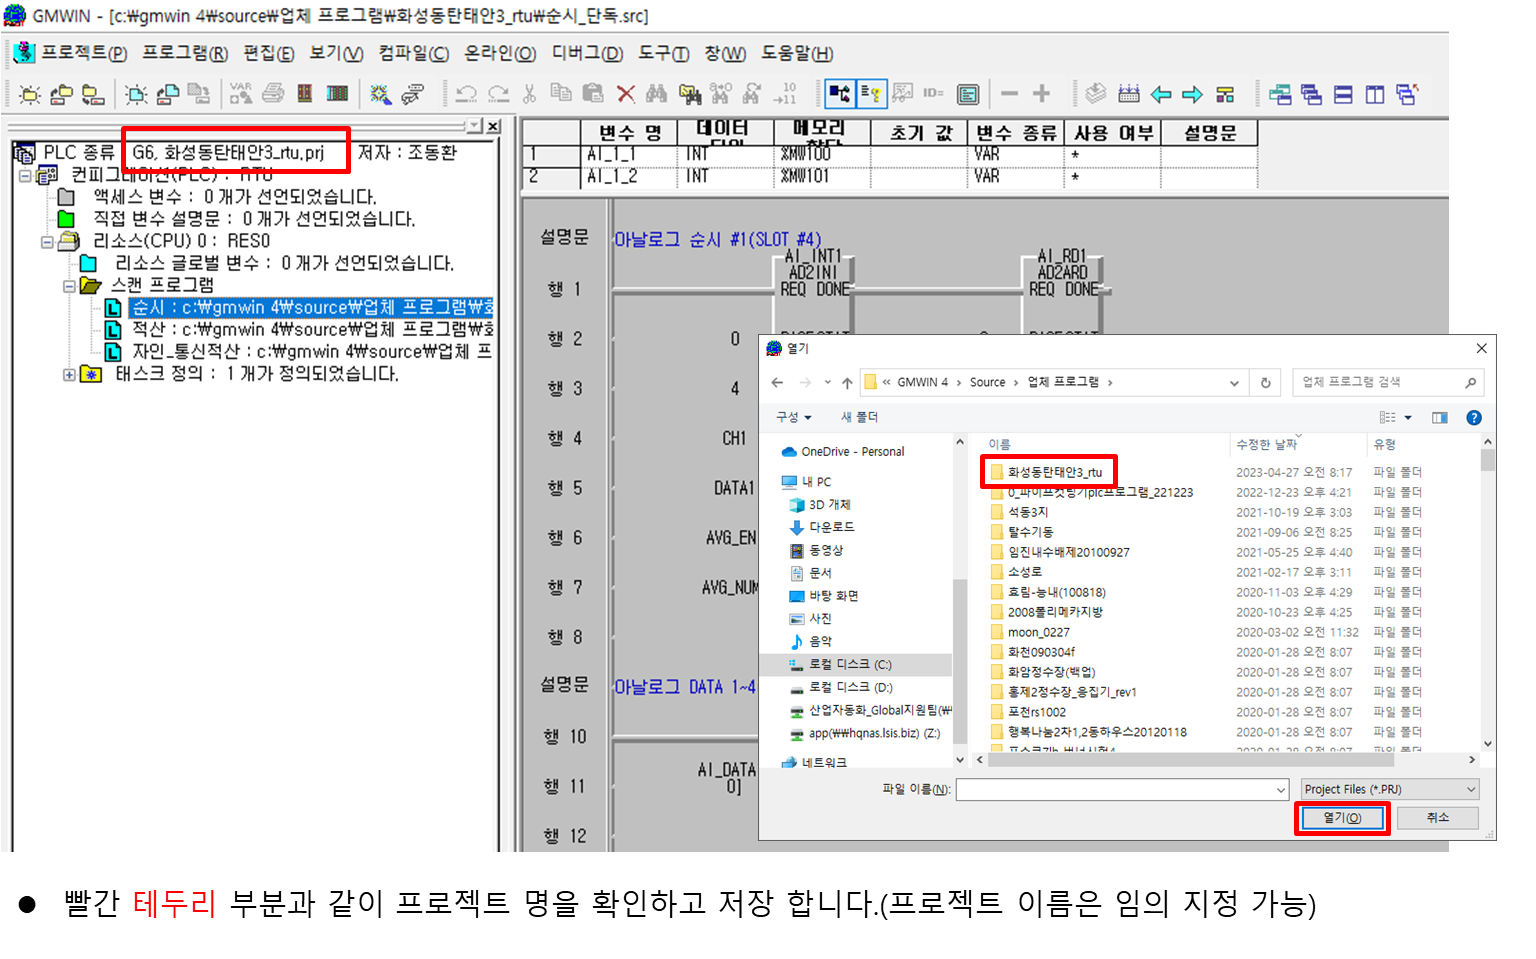Viewport: 1536px width, 959px height.
Task: Click Source in the address breadcrumb
Action: coord(988,382)
